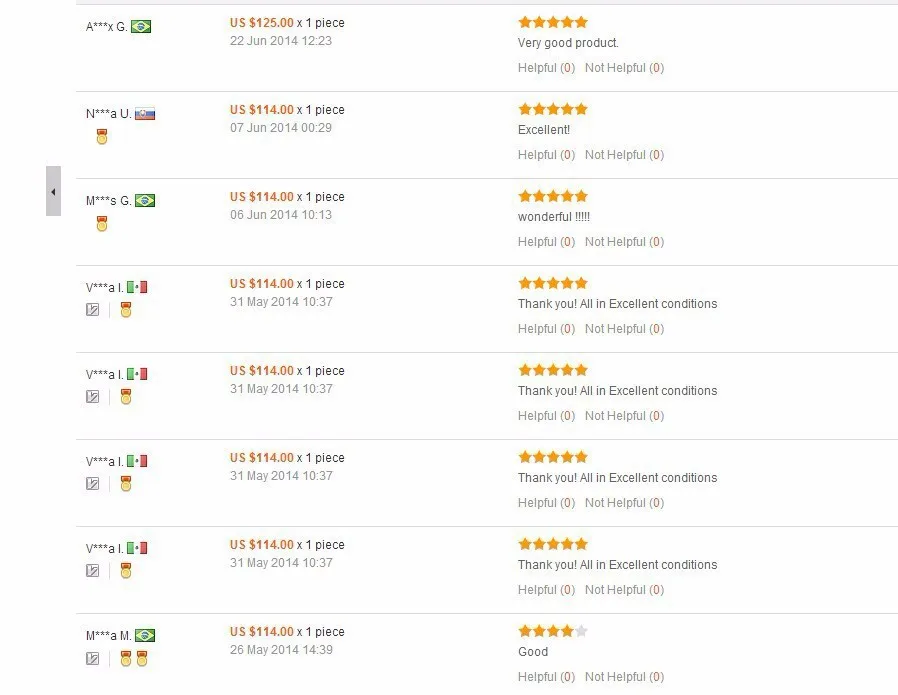Screen dimensions: 898x695
Task: Click the five-star rating above 'Excellent!'
Action: click(x=553, y=109)
